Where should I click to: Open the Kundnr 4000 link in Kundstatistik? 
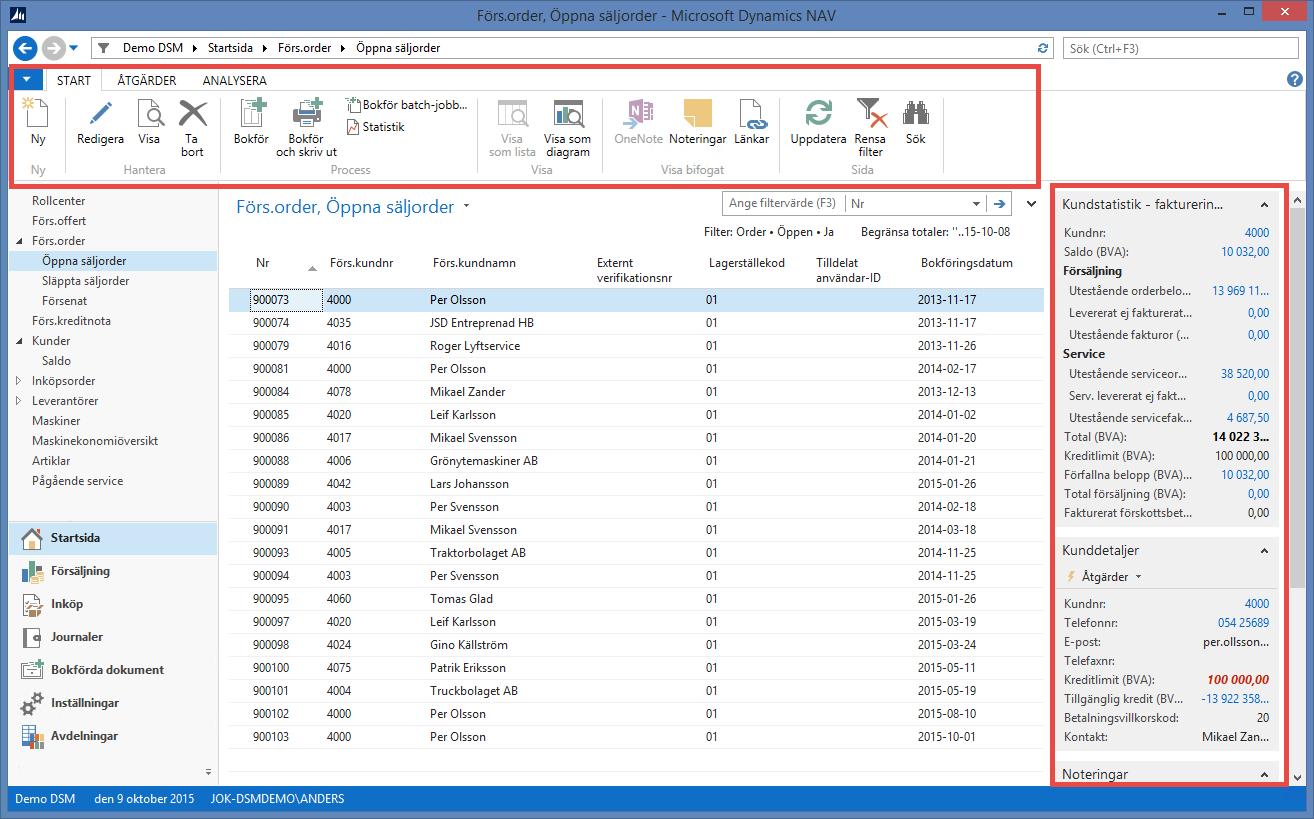point(1257,233)
